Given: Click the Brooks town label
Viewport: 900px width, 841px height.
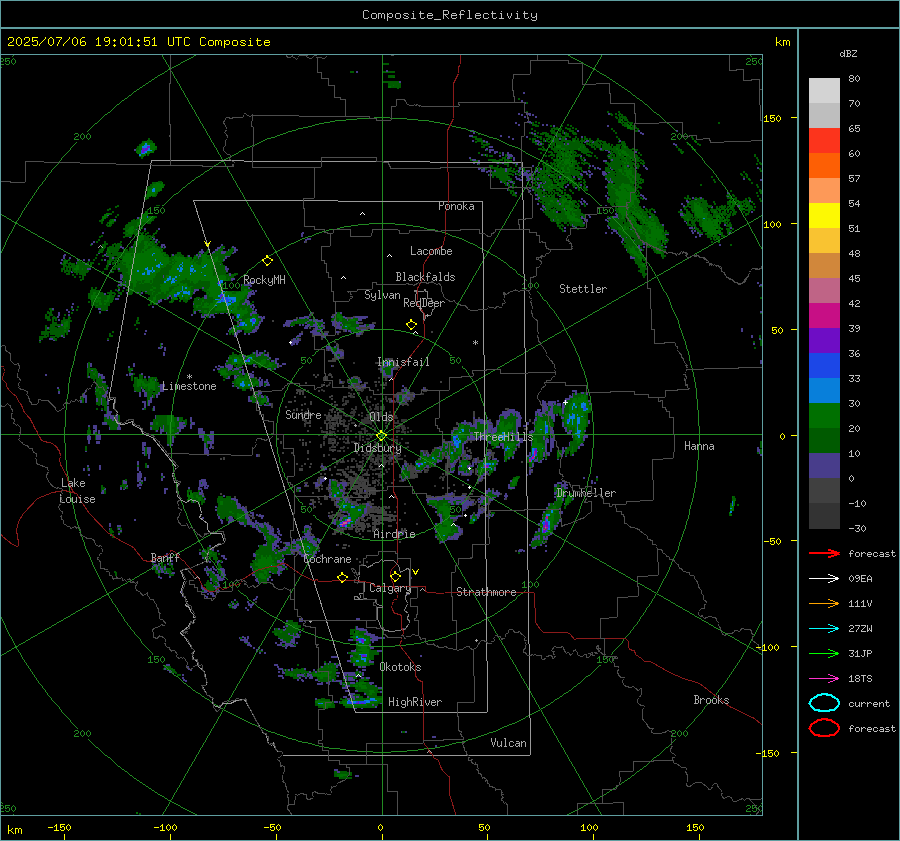Looking at the screenshot, I should [711, 700].
